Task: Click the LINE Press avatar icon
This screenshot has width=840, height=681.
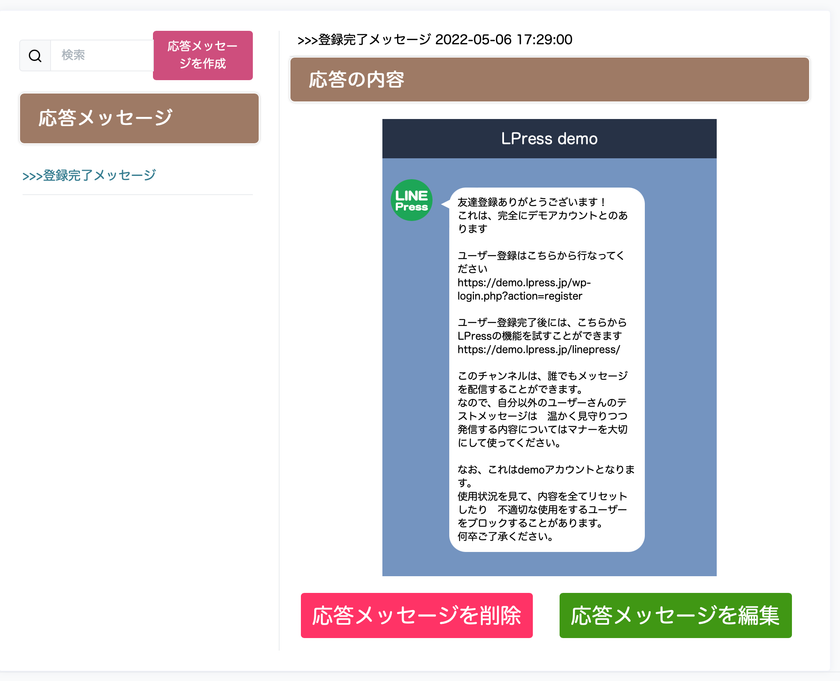Action: tap(411, 200)
